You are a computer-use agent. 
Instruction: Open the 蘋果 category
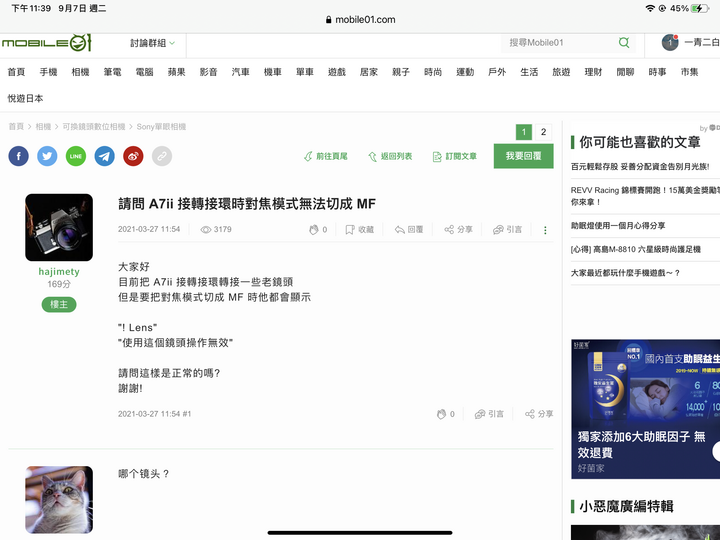[x=176, y=72]
